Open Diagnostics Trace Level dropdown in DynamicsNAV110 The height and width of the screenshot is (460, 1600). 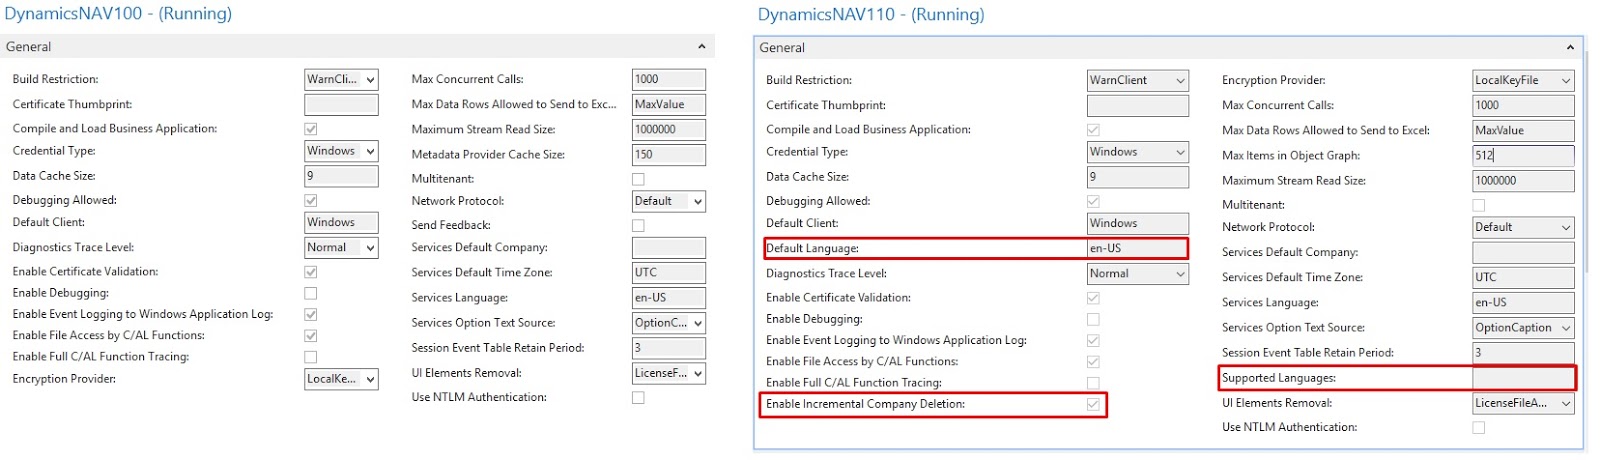point(1138,273)
